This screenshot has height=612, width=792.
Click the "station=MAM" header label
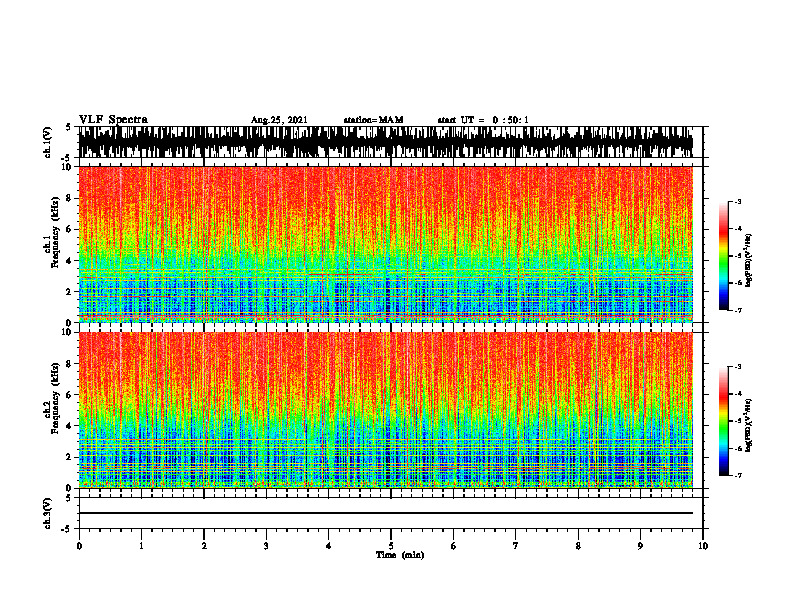(373, 120)
